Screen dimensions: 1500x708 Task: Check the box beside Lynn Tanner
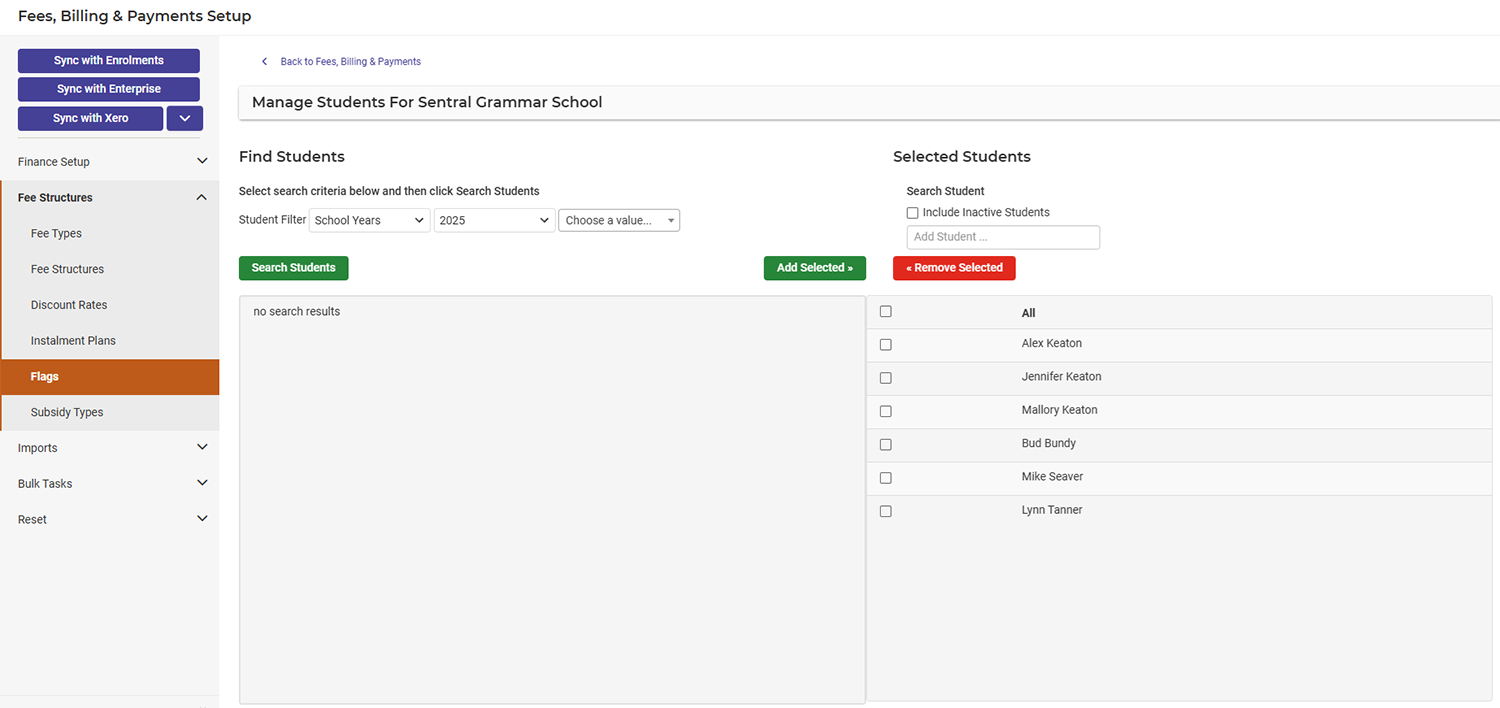(885, 511)
